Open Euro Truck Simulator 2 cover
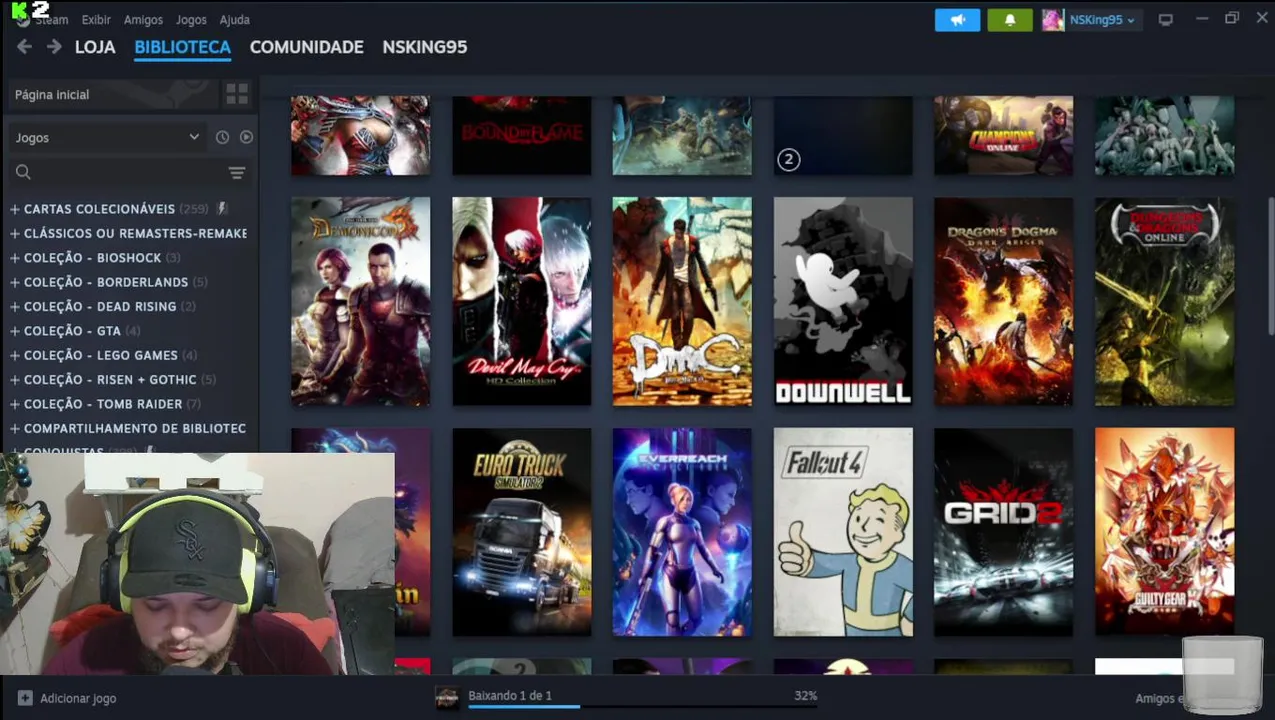The width and height of the screenshot is (1275, 720). pyautogui.click(x=521, y=532)
